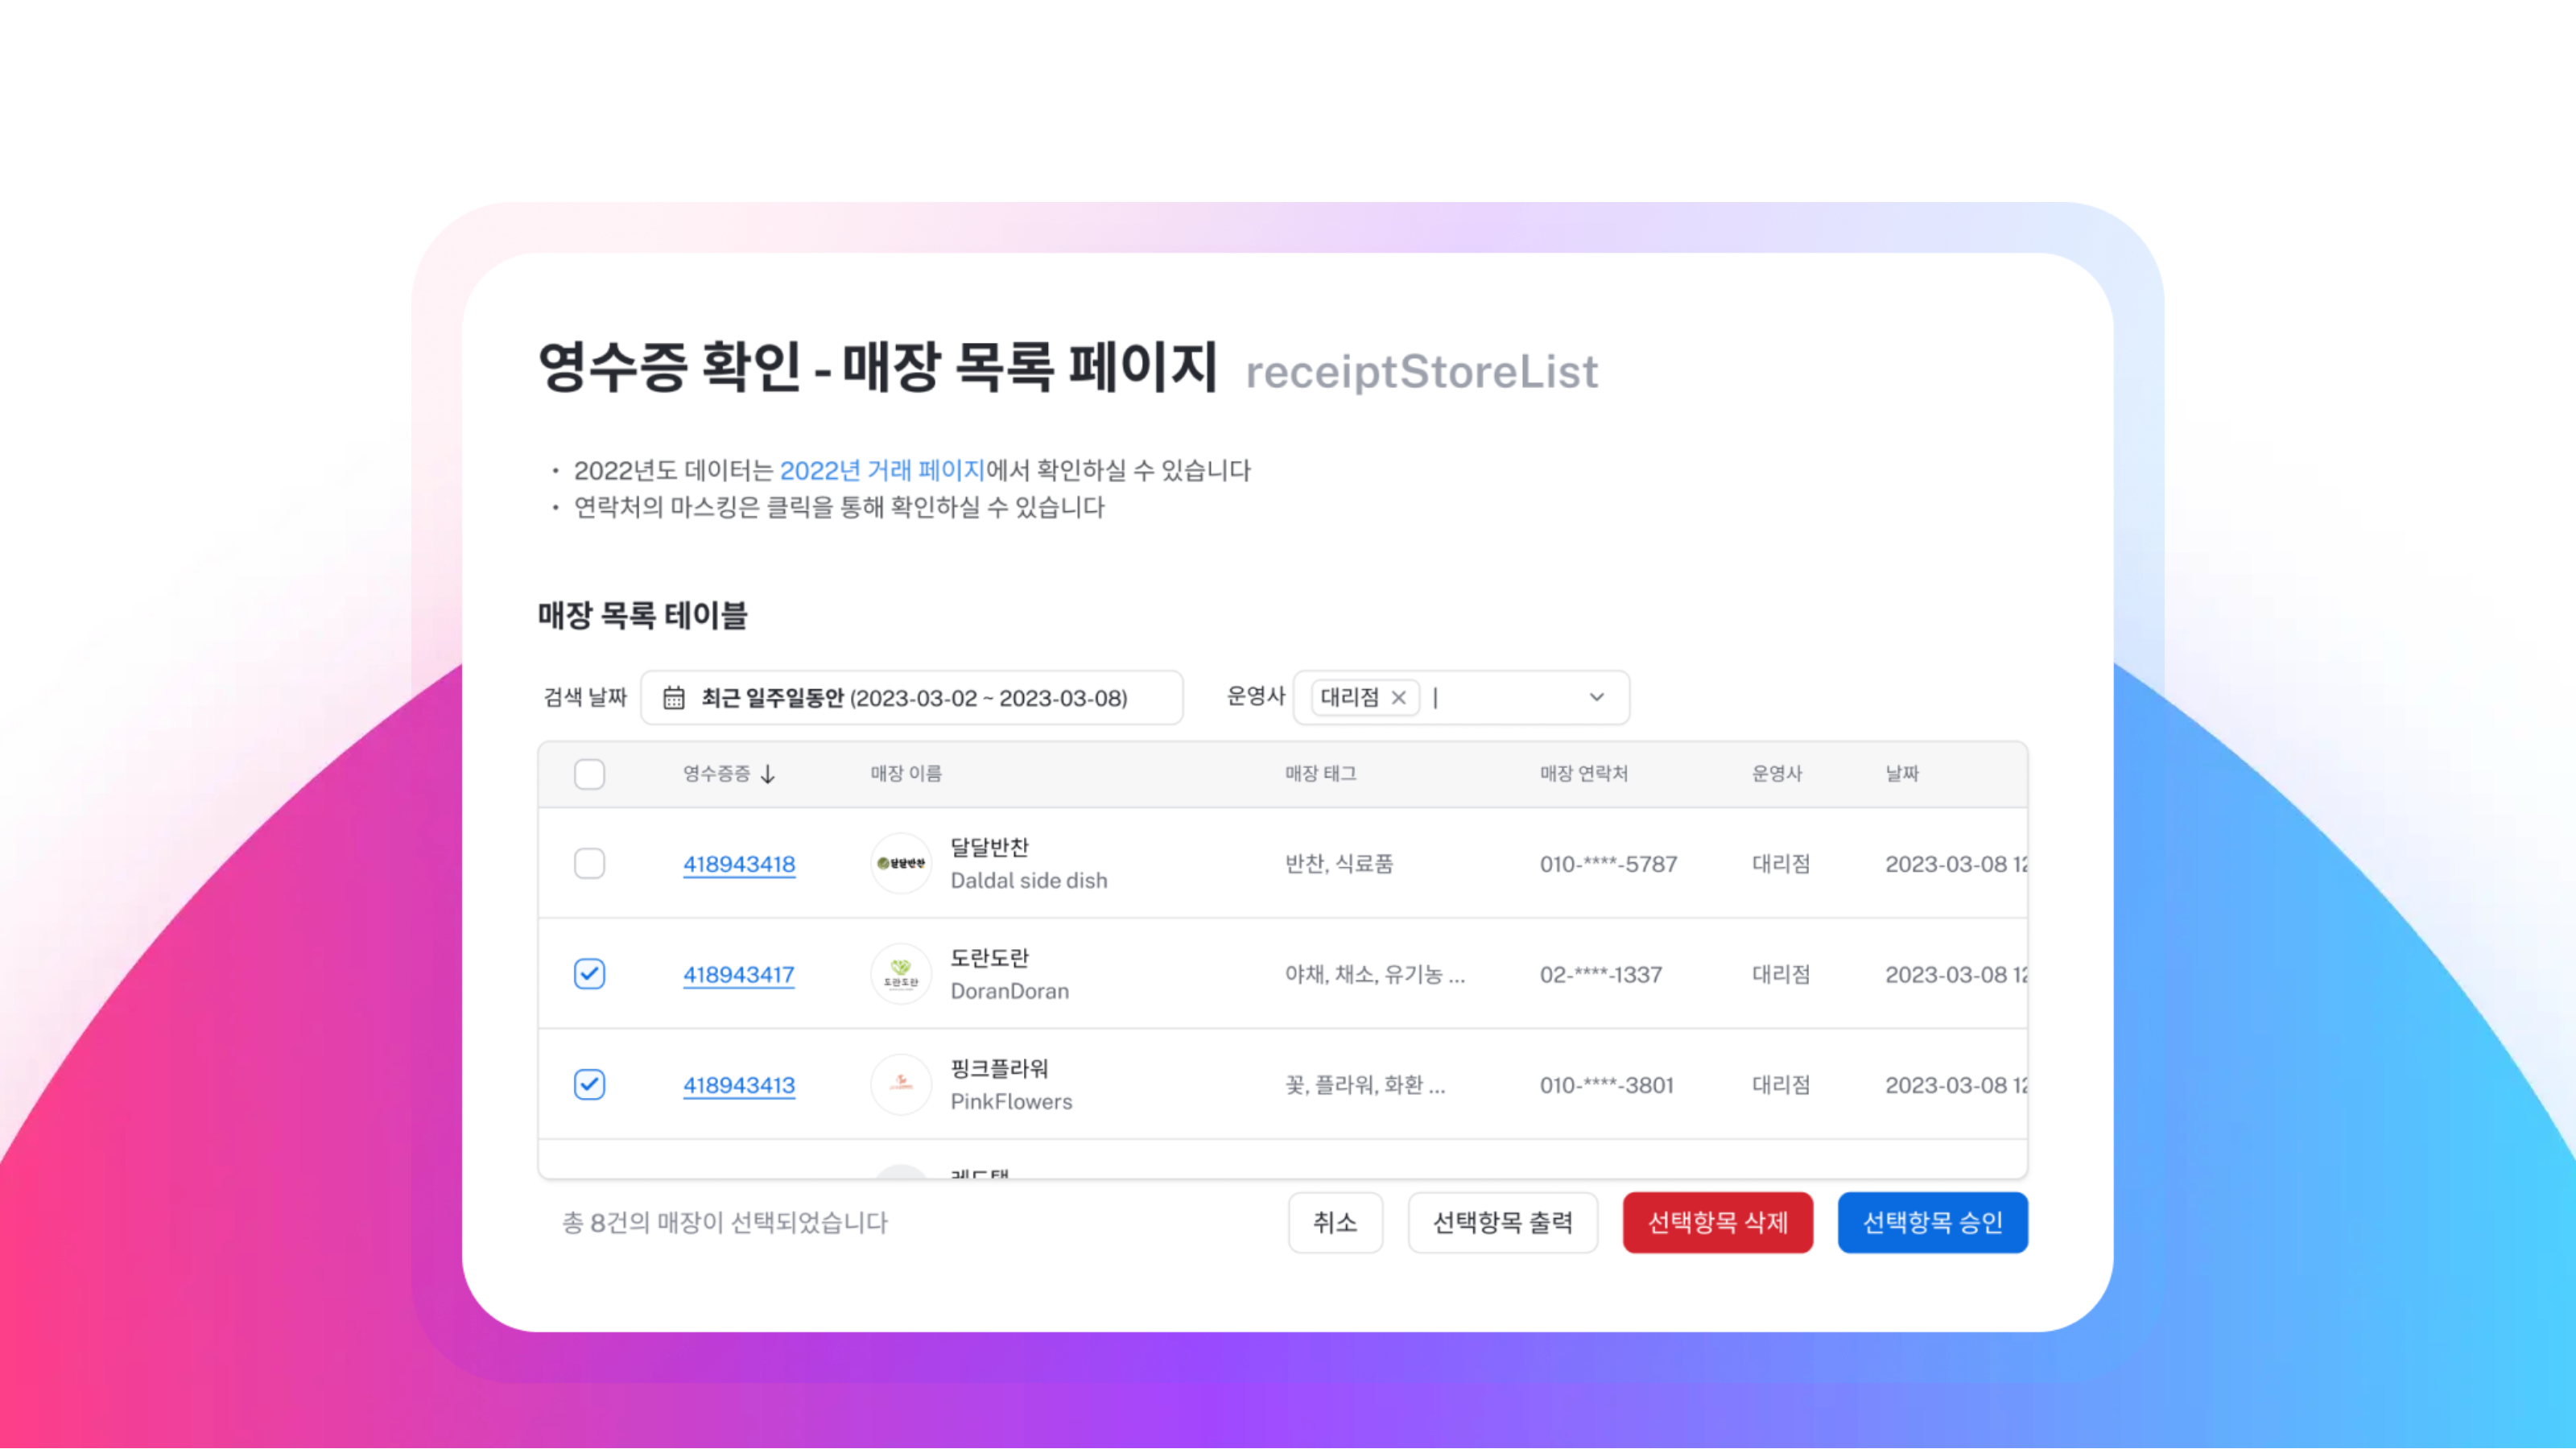This screenshot has height=1449, width=2576.
Task: Expand the 운영사 dropdown
Action: tap(1595, 697)
